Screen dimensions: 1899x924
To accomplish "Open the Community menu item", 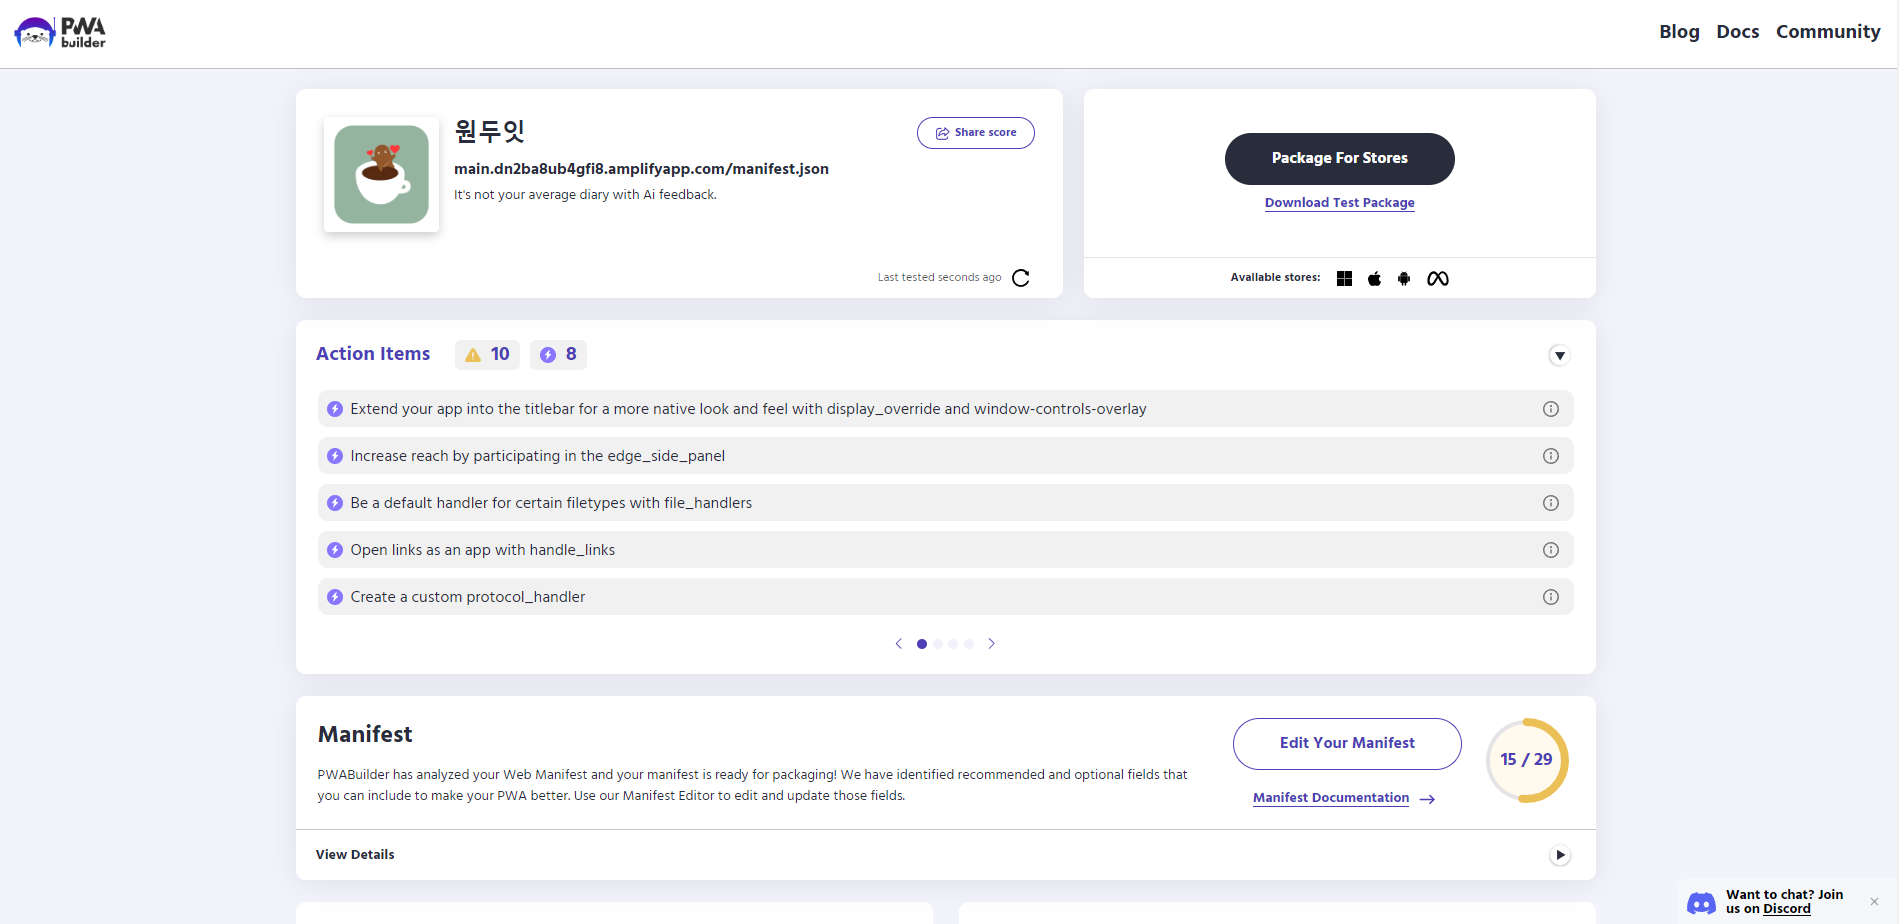I will 1827,32.
